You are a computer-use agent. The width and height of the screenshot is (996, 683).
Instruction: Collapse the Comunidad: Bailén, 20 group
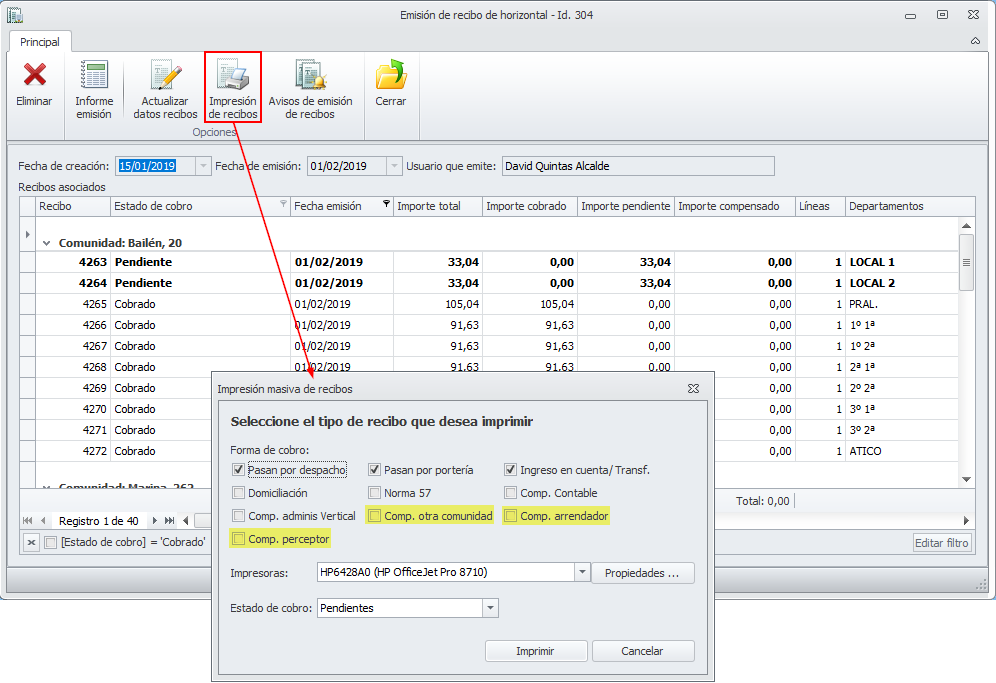pyautogui.click(x=46, y=243)
